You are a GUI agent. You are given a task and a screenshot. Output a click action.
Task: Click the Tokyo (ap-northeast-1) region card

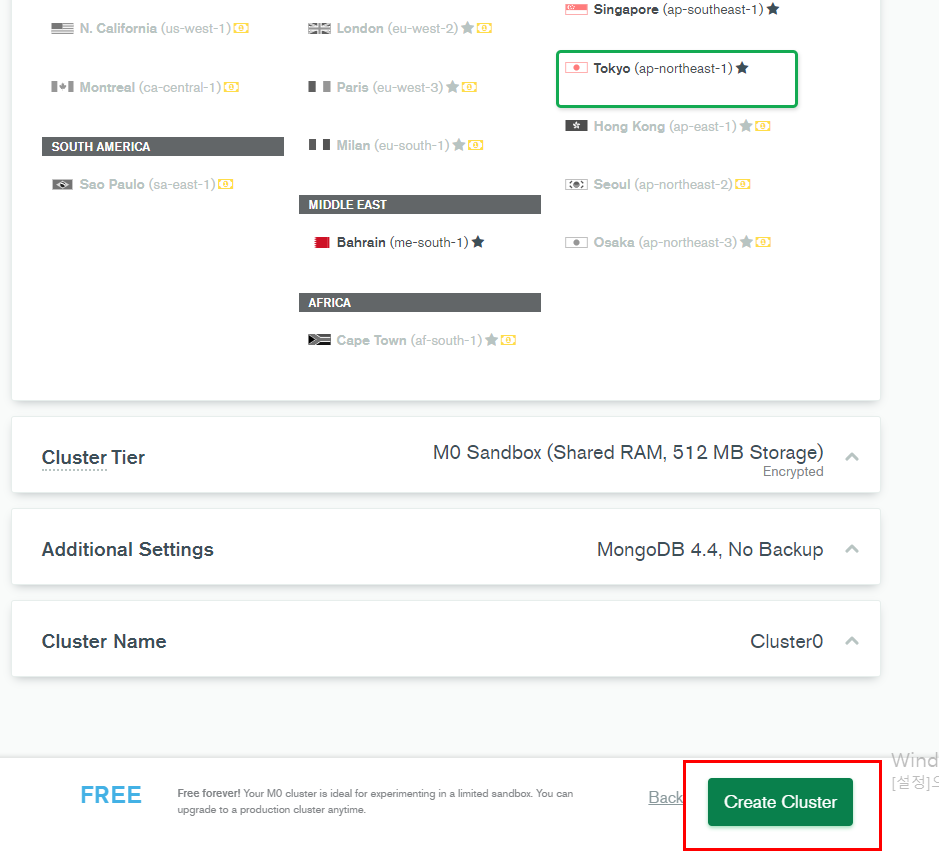pos(677,79)
